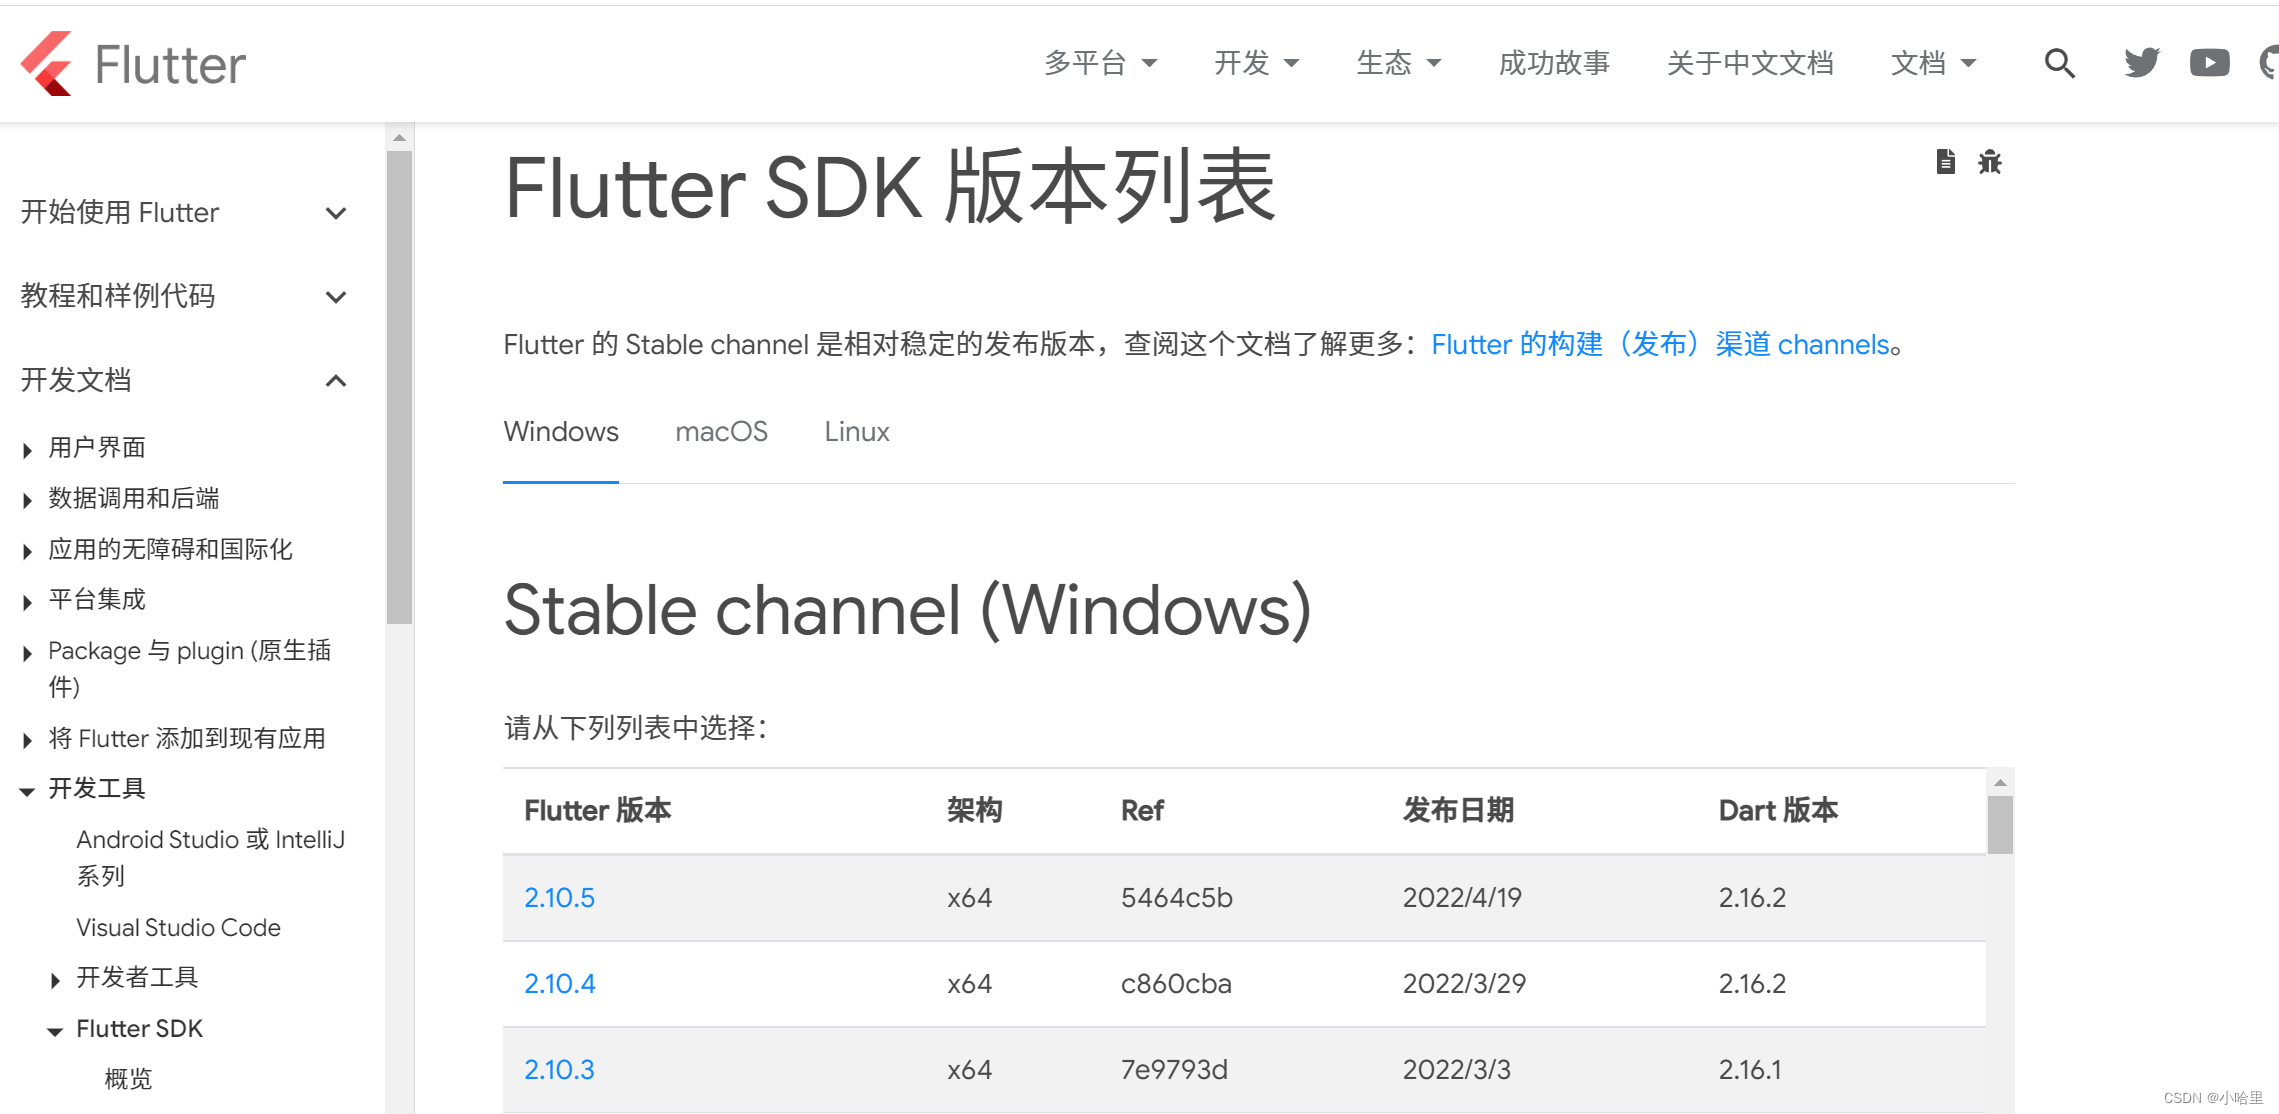Expand 开发者工具 tree item

pos(56,980)
